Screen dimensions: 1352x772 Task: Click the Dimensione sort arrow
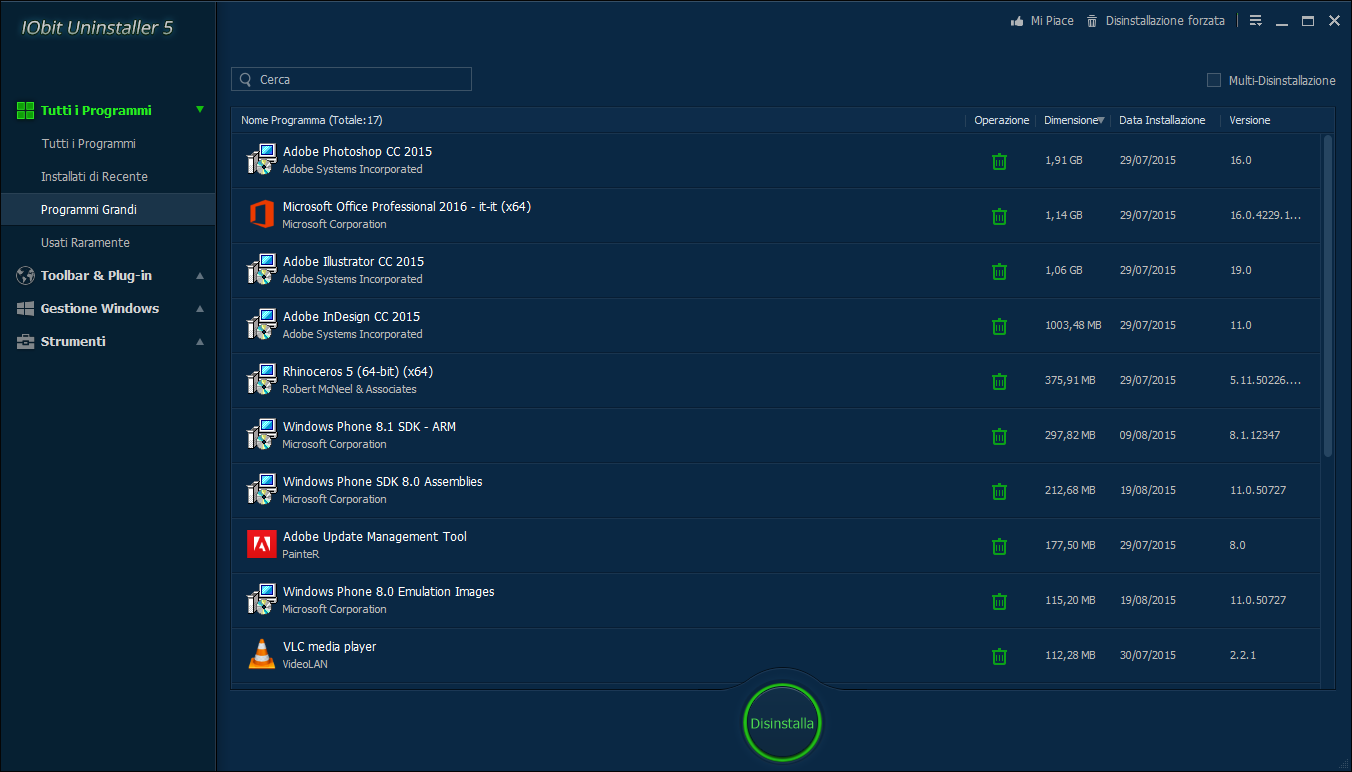click(1101, 121)
